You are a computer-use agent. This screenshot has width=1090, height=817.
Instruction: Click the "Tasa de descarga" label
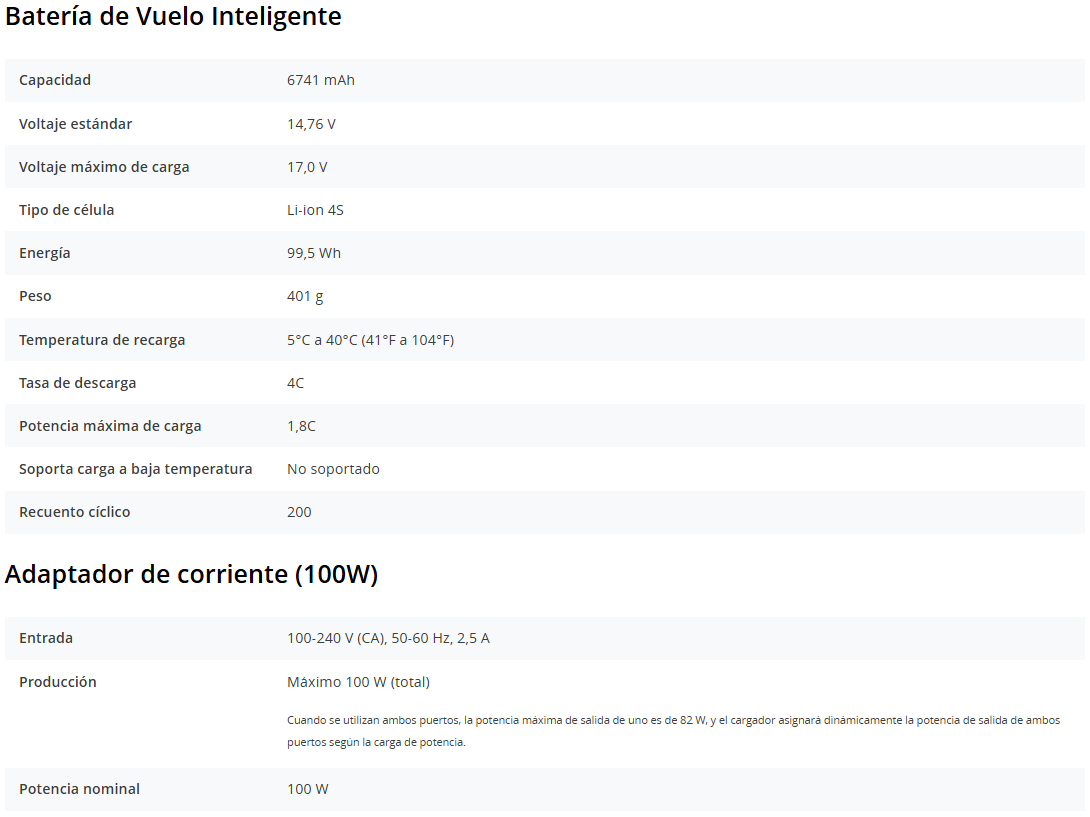point(77,383)
